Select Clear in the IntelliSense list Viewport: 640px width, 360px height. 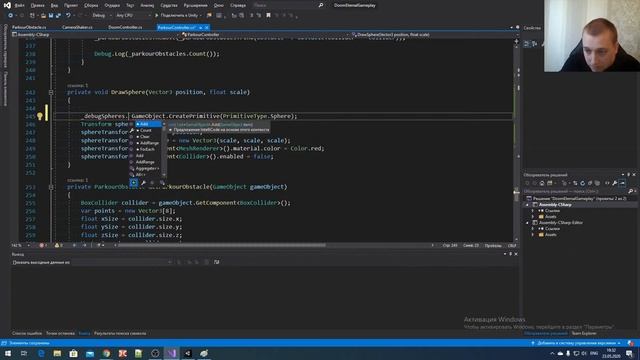pos(145,137)
